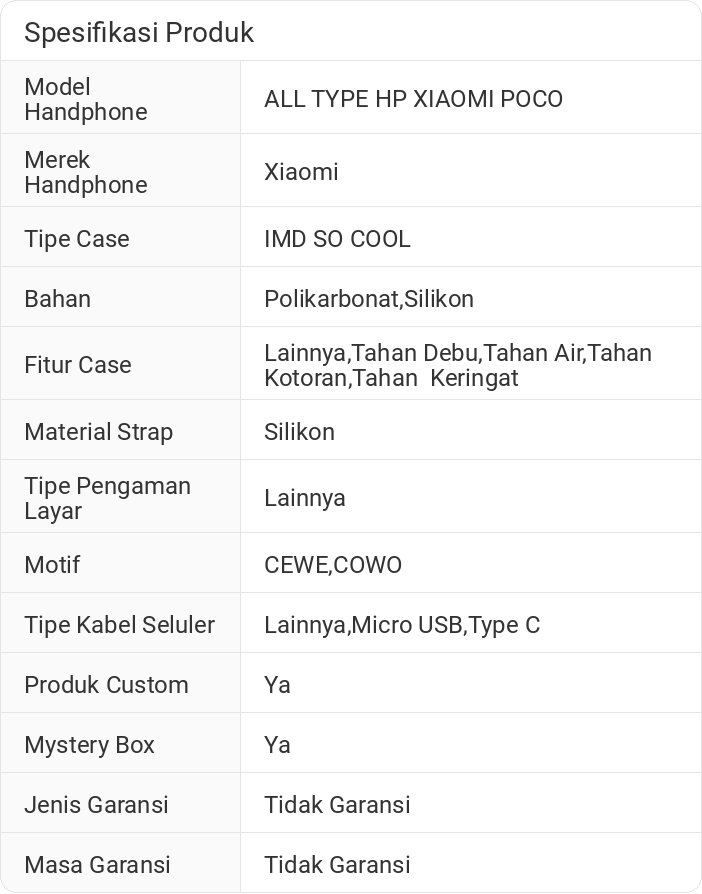The width and height of the screenshot is (702, 894).
Task: Select the Jenis Garansi label
Action: [x=96, y=805]
